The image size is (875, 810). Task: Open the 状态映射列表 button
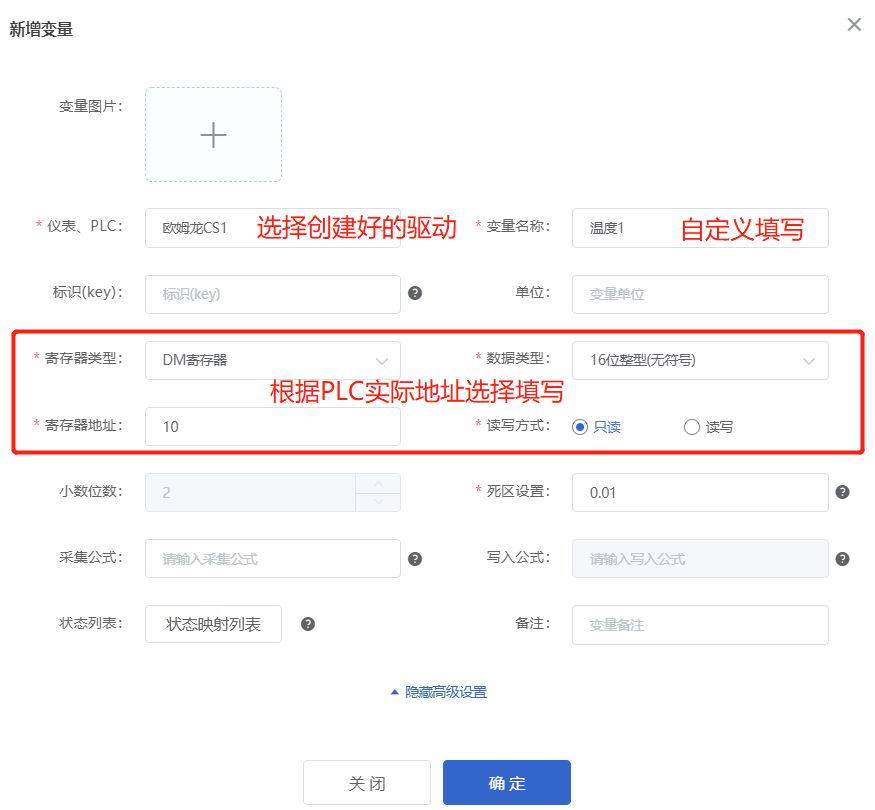click(213, 624)
